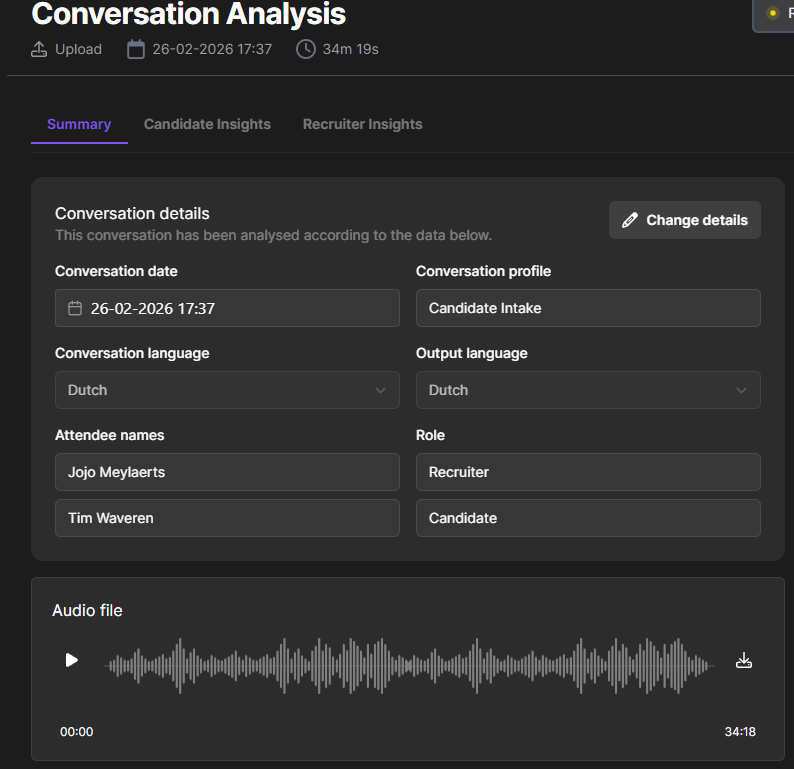Click the Candidate Intake profile field

(x=588, y=308)
